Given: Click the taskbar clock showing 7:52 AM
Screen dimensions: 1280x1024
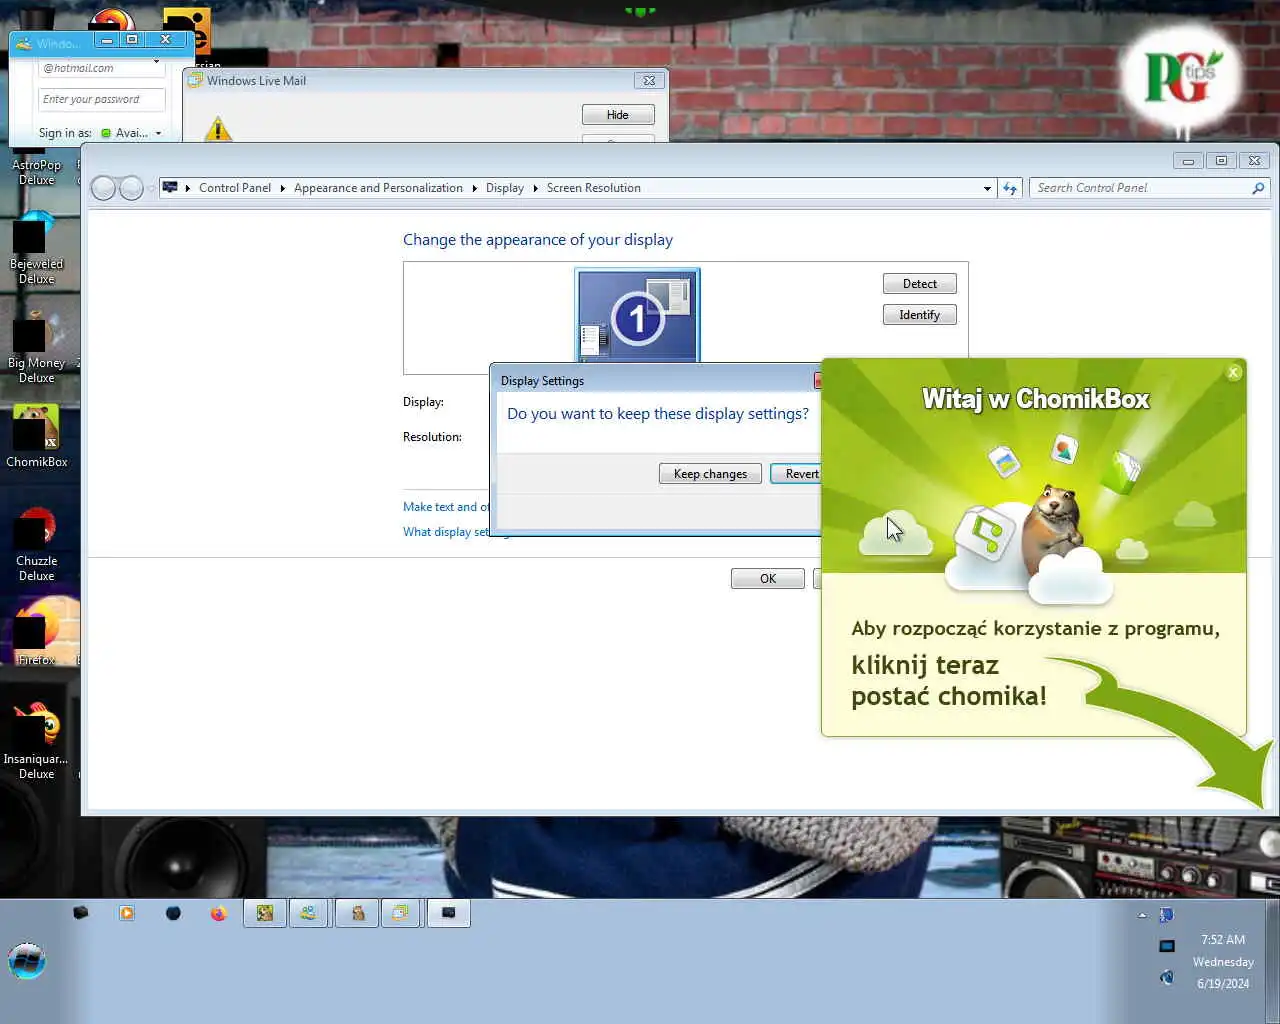Looking at the screenshot, I should (1223, 961).
